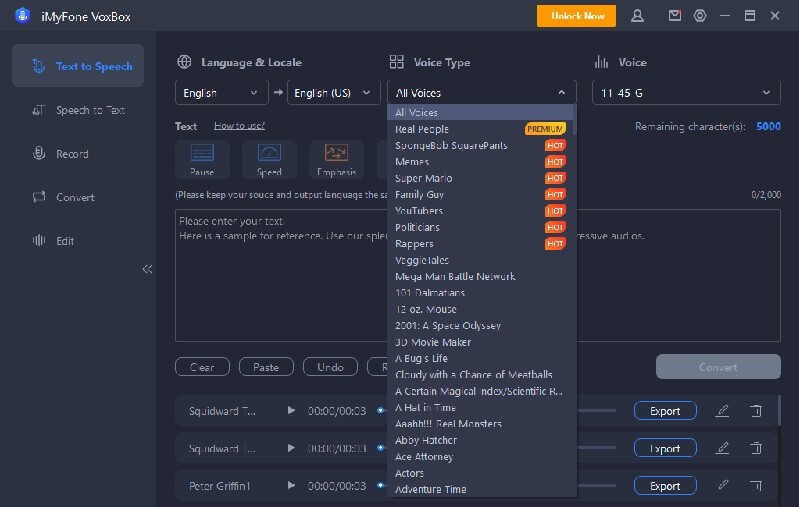Open the Speech to Text section
The width and height of the screenshot is (799, 507).
(78, 110)
